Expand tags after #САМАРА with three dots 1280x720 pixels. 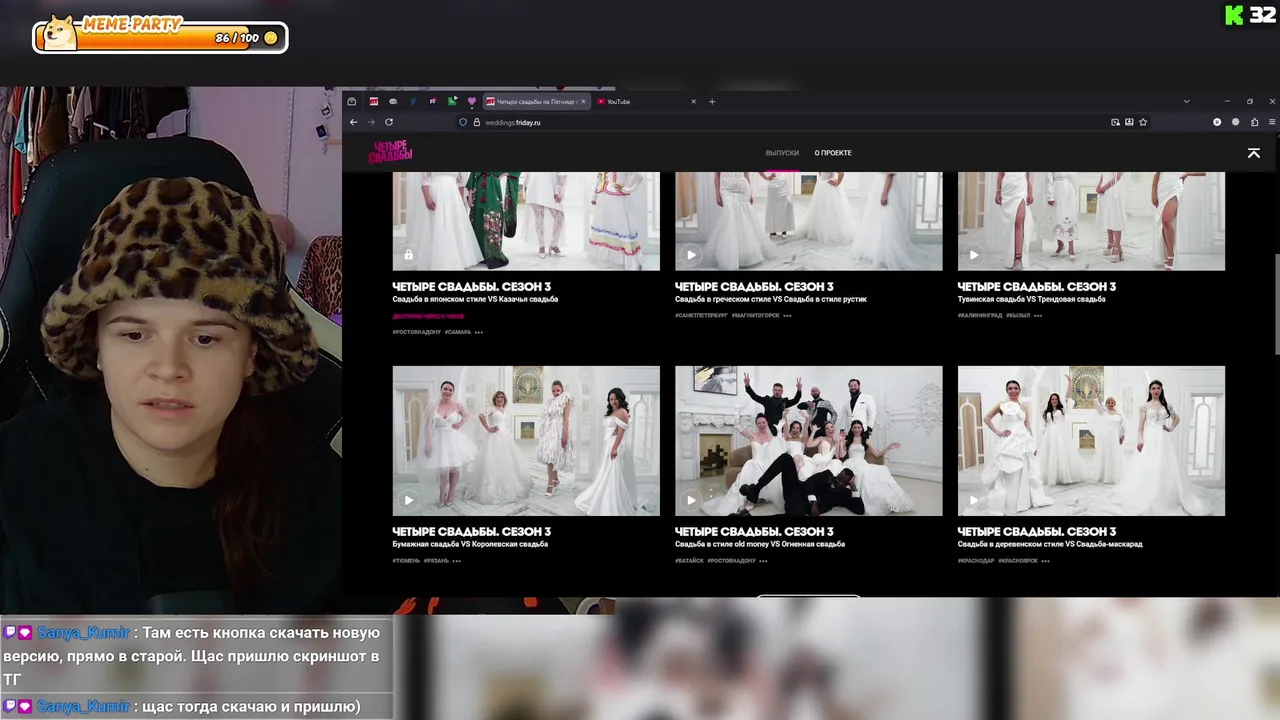click(x=479, y=333)
